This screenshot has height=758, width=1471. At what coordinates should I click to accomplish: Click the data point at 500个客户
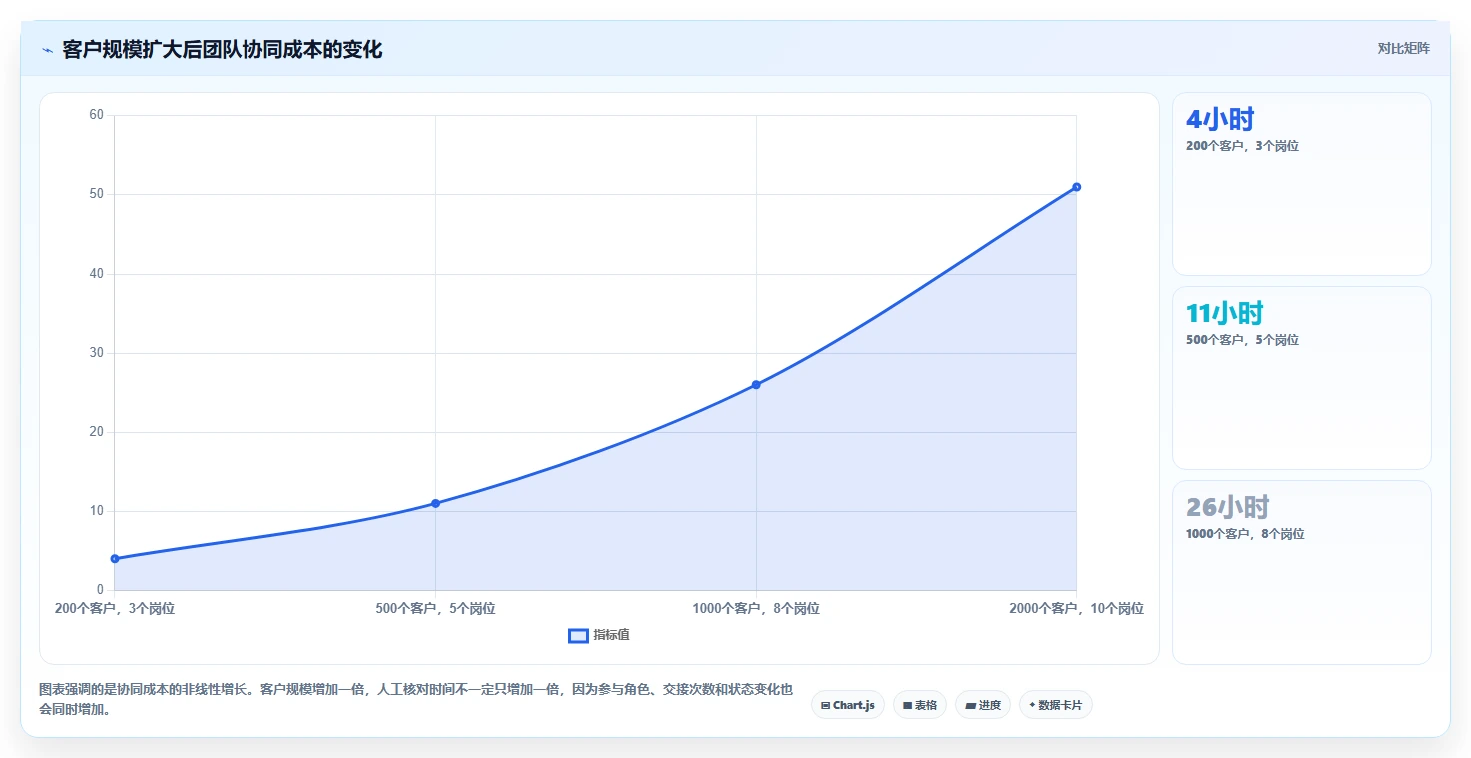435,503
